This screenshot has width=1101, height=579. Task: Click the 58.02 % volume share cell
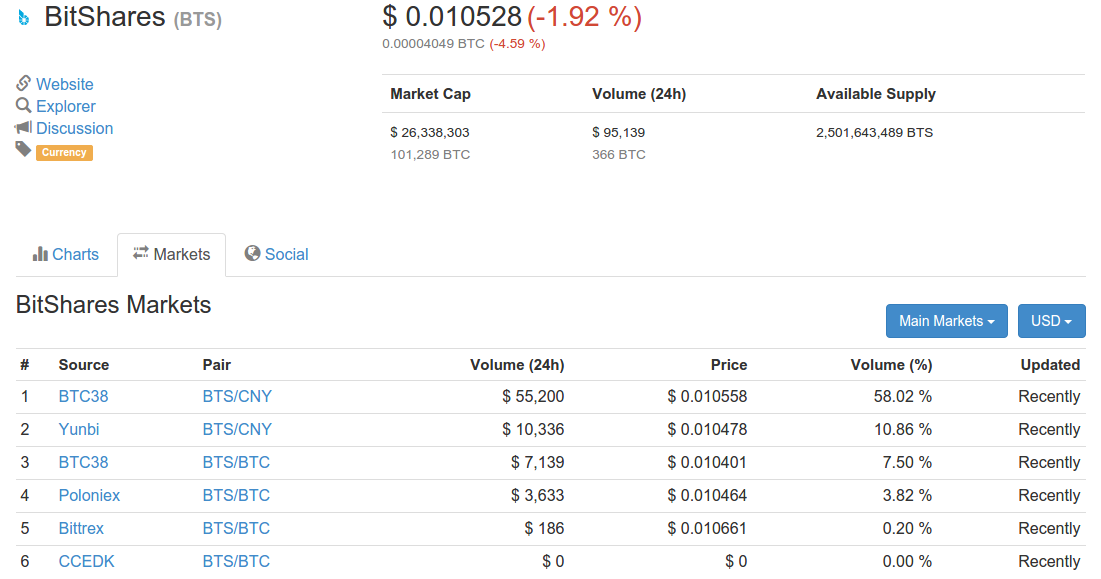902,397
